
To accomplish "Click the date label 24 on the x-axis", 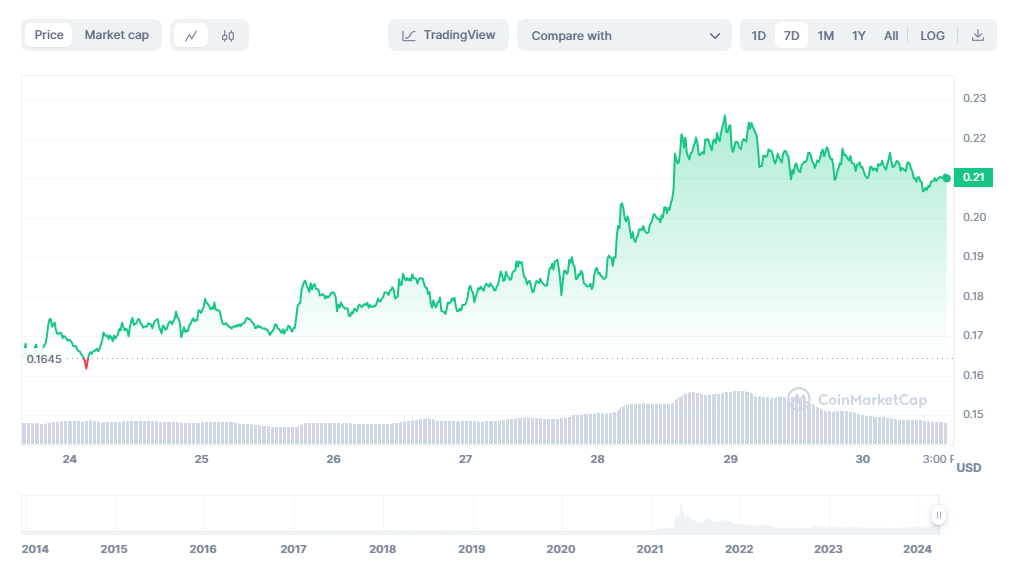I will [70, 459].
